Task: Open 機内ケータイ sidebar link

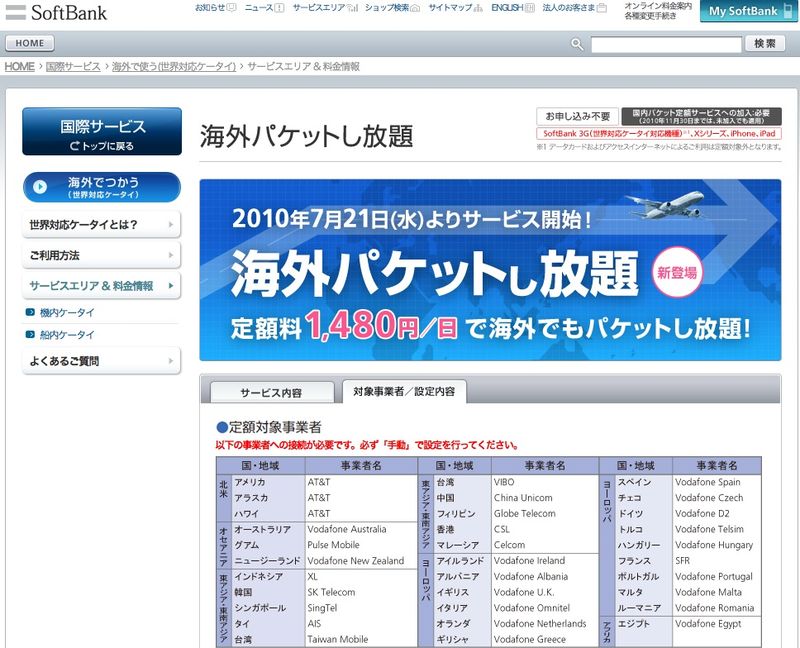Action: click(67, 312)
